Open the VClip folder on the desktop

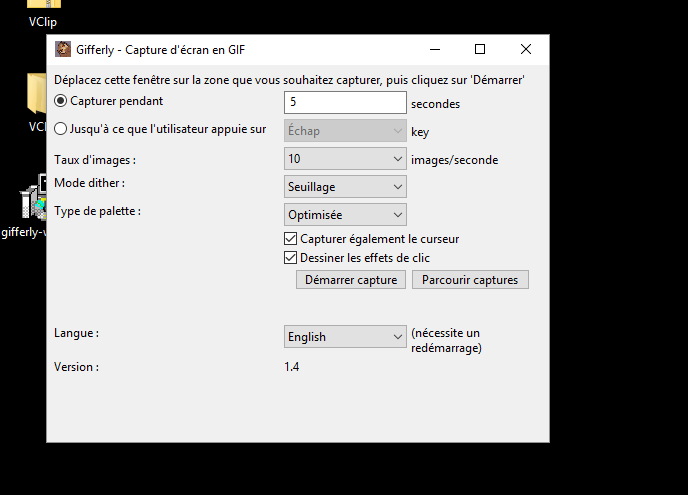tap(36, 103)
